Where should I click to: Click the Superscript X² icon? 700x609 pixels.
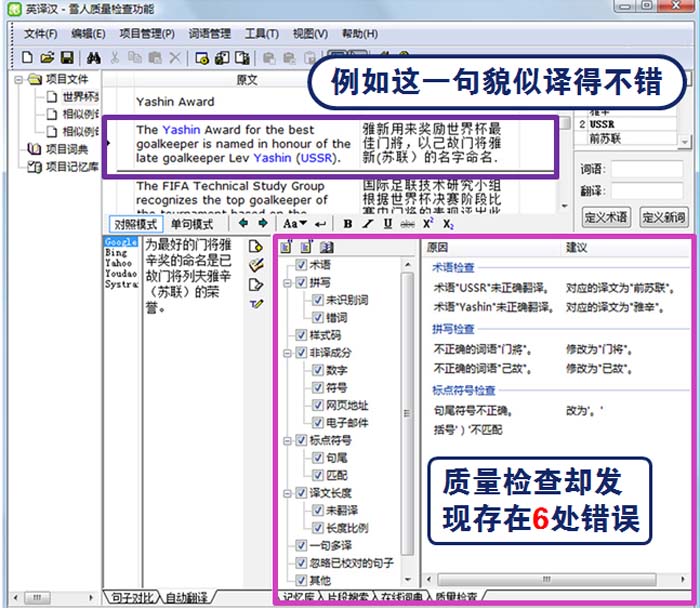point(428,224)
